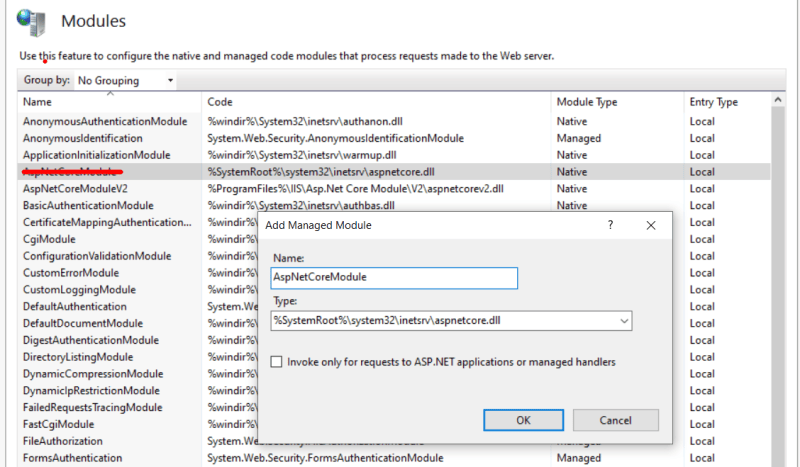Select the CgiModule list entry
Viewport: 800px width, 467px height.
(x=49, y=239)
